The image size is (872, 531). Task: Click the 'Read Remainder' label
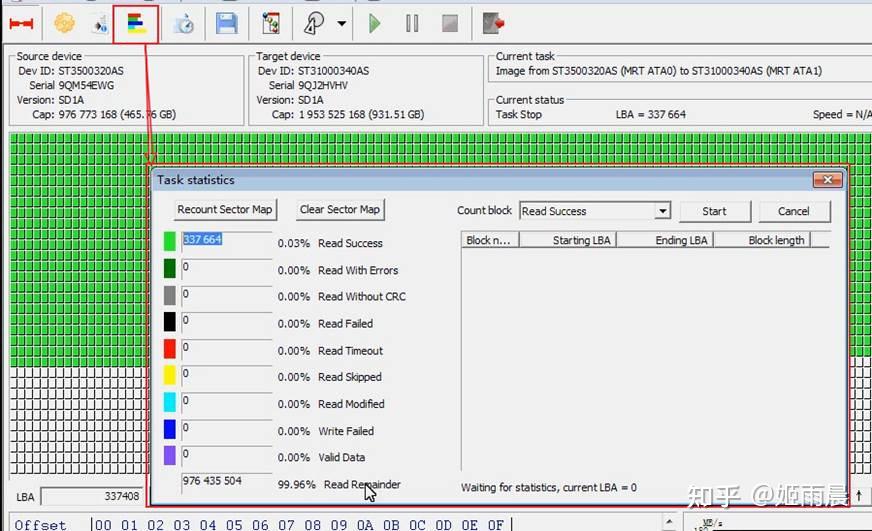(x=362, y=484)
